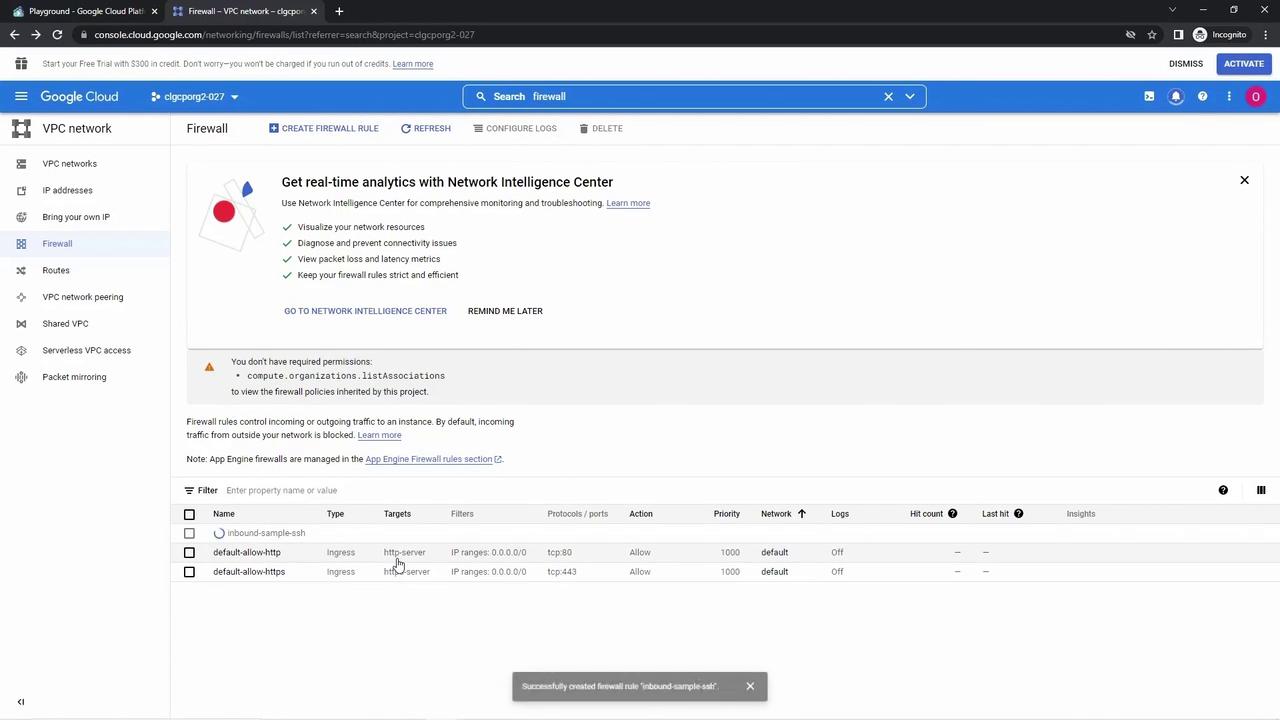1280x720 pixels.
Task: Open the default-allow-http rule
Action: click(247, 552)
